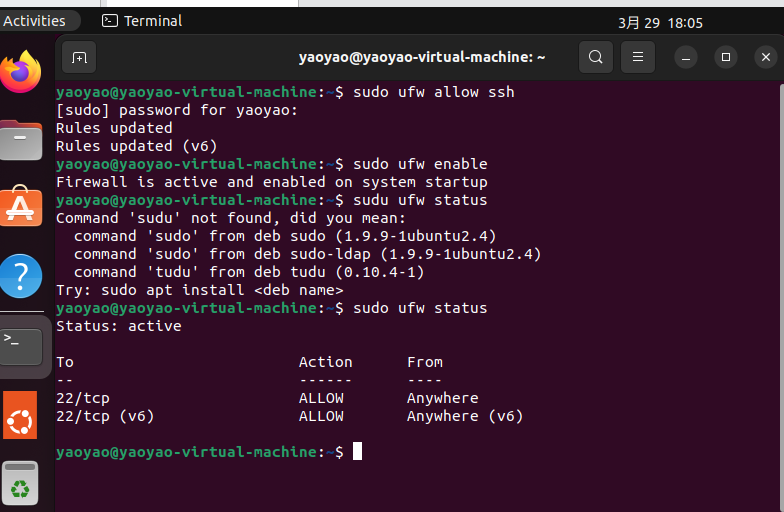
Task: Open the Ubuntu logo dock icon
Action: [x=20, y=415]
